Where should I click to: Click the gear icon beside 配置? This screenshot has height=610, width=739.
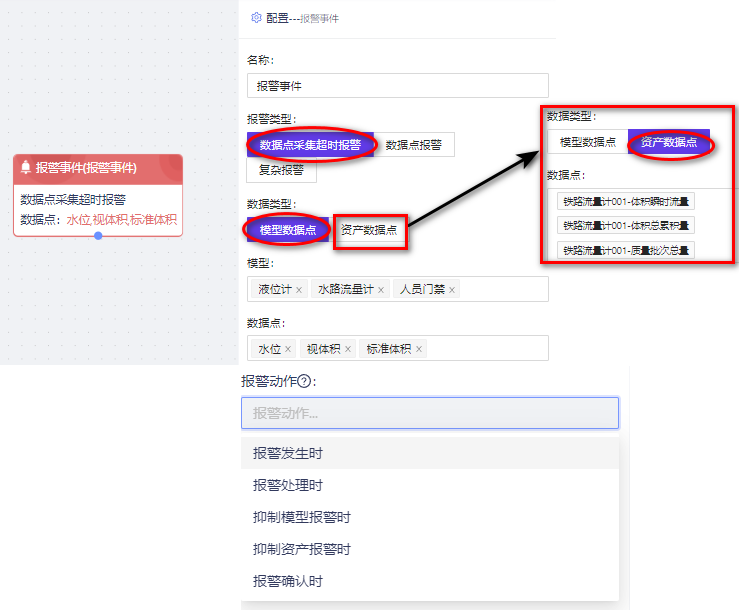coord(256,18)
